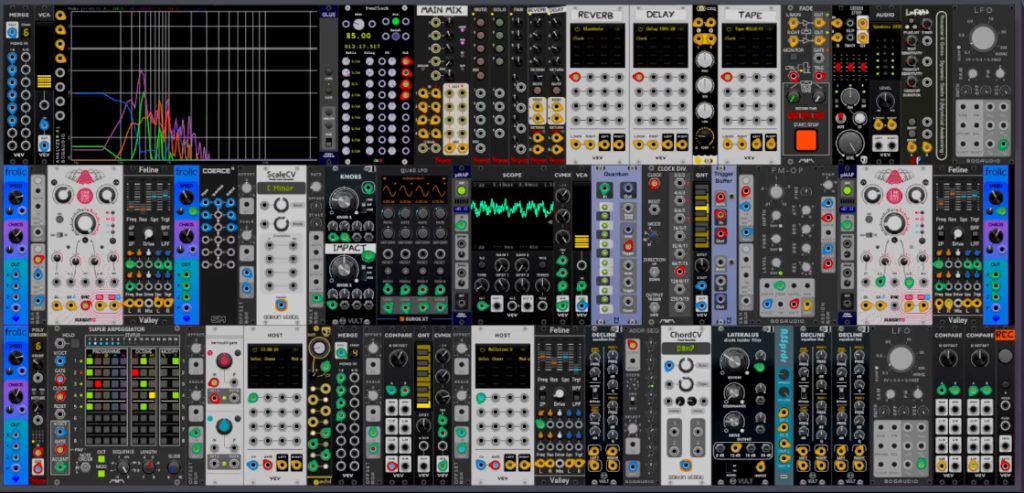Click the AUDIO module LEVEL knob
1024x493 pixels.
click(x=885, y=100)
